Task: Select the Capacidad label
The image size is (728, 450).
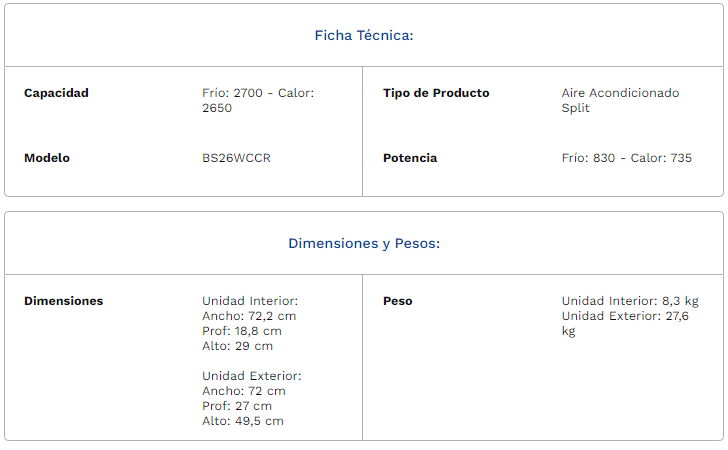Action: pos(56,93)
